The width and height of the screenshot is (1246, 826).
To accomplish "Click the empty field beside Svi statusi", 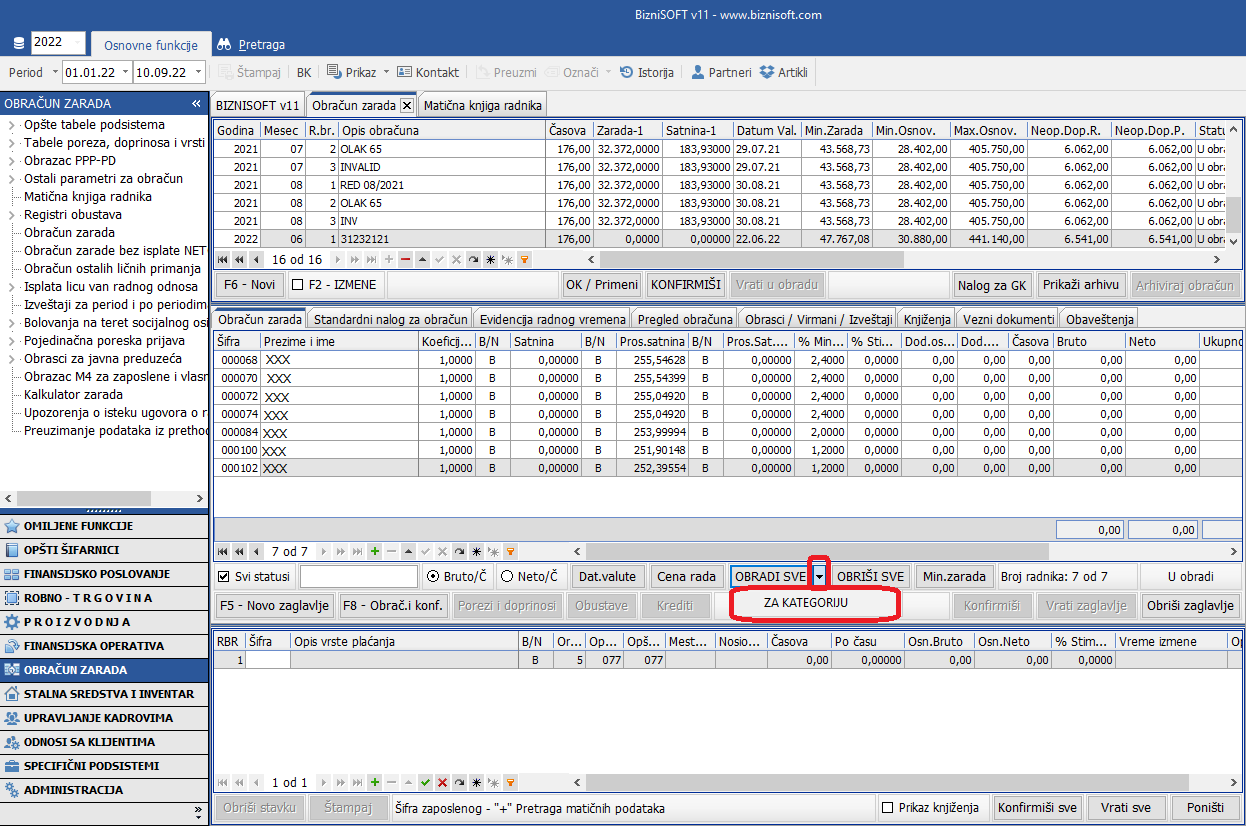I will coord(358,576).
